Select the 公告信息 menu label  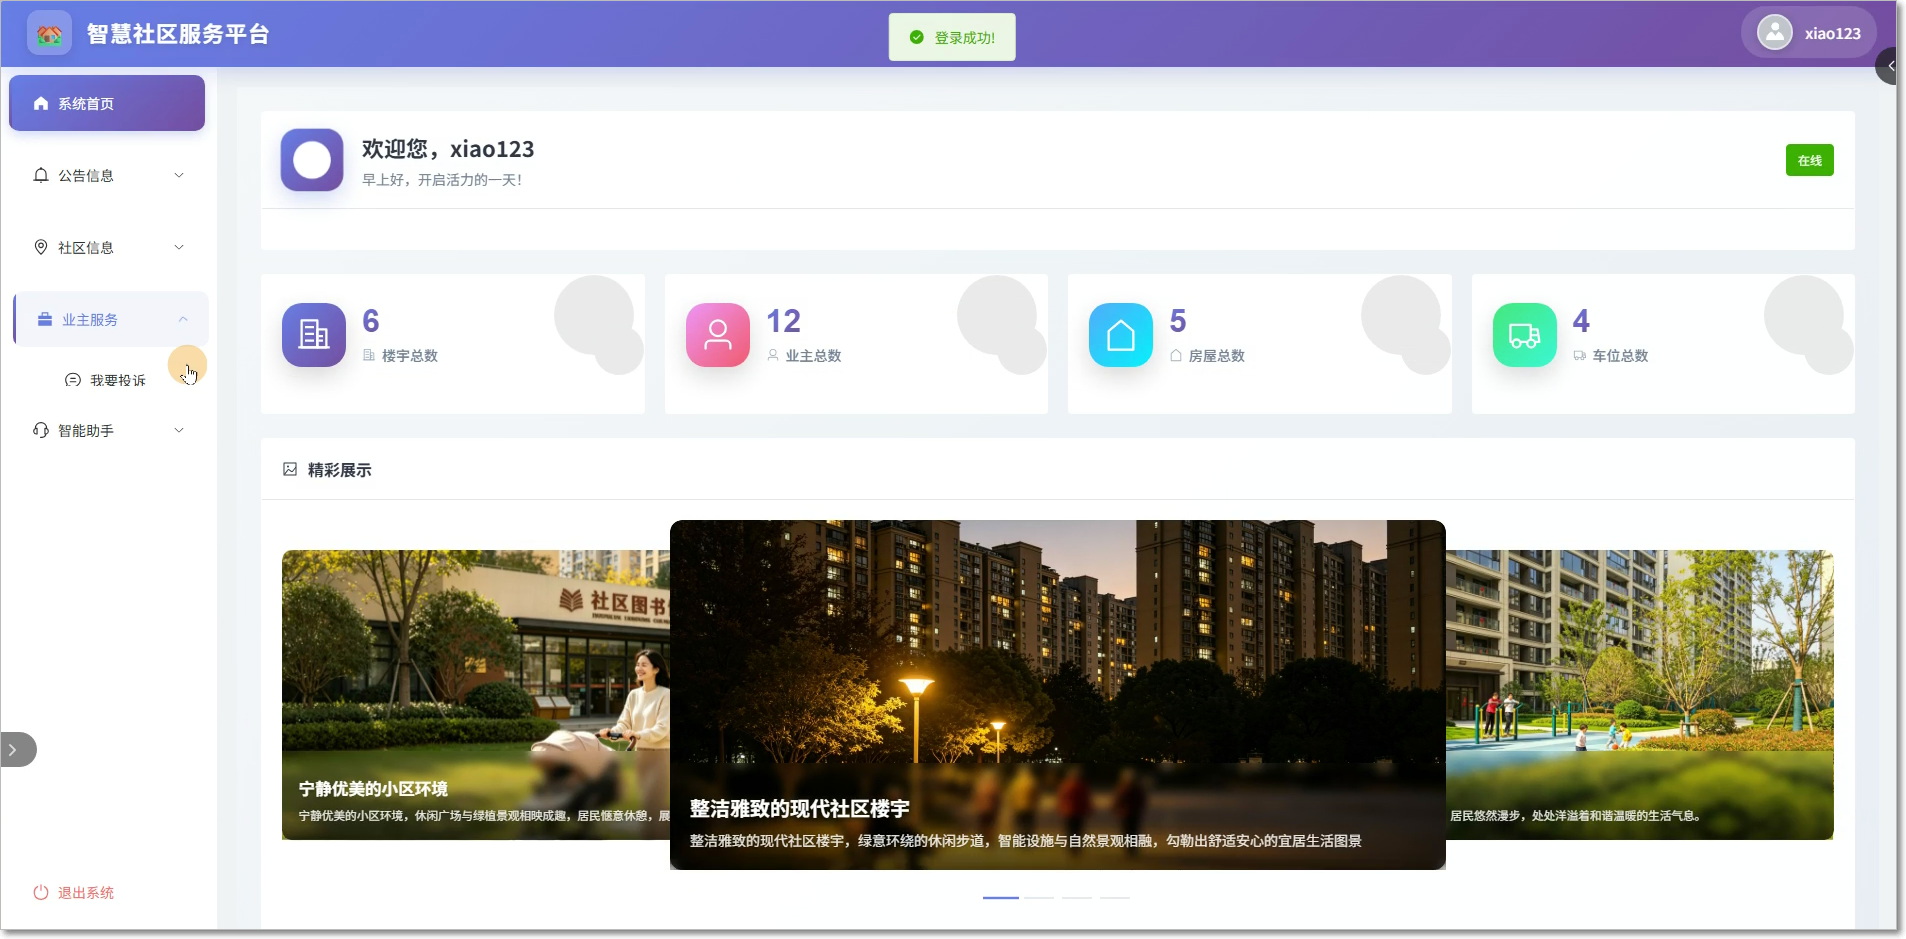click(86, 175)
